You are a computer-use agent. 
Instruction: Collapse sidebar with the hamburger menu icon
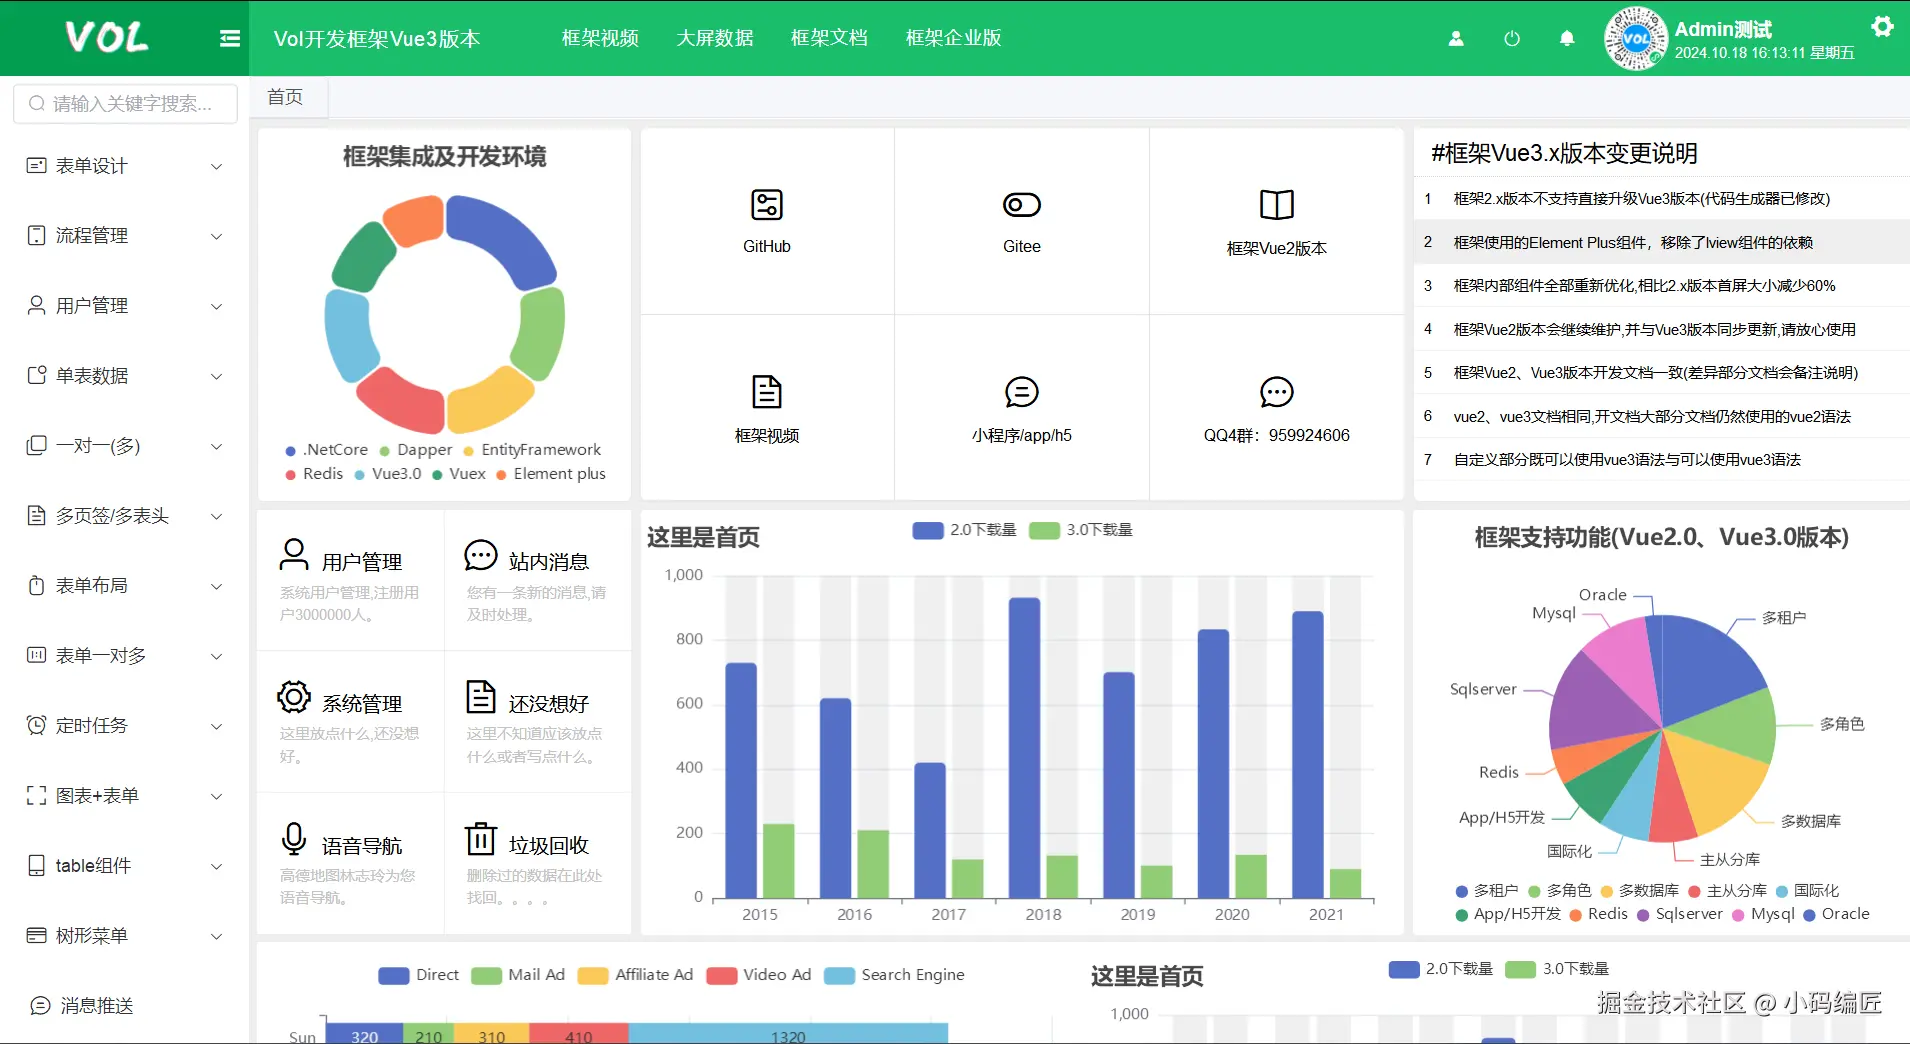tap(230, 39)
